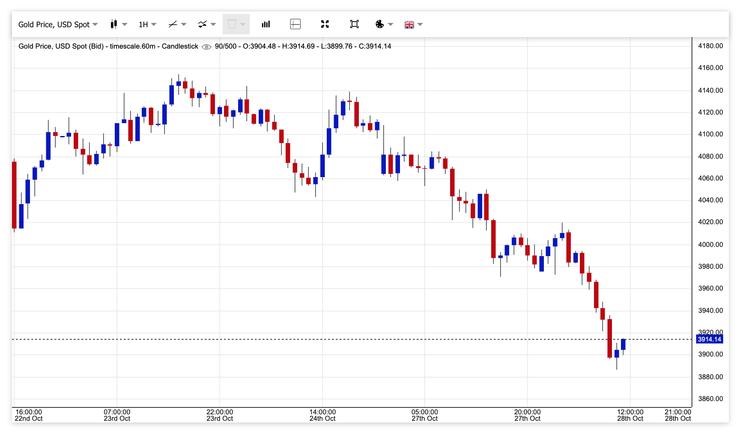Click the 22:00:00 23rd Oct time label
Viewport: 740px width, 433px height.
pos(219,415)
